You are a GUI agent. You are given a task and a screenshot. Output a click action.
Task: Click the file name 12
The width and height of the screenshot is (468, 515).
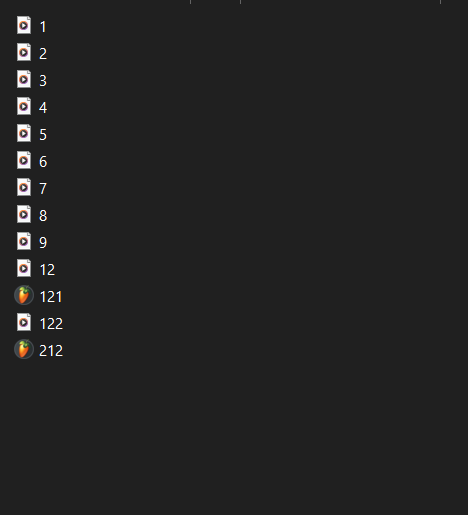click(47, 270)
